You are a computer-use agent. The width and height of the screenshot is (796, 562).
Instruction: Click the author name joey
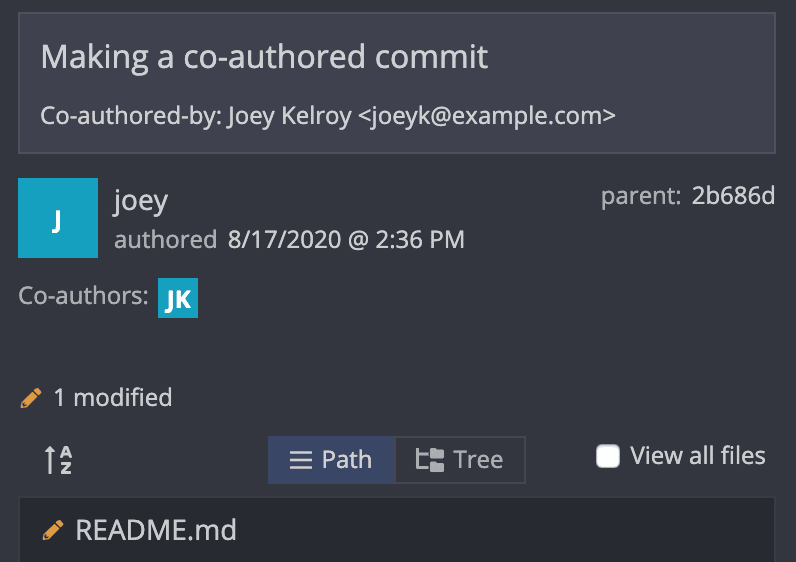[141, 201]
